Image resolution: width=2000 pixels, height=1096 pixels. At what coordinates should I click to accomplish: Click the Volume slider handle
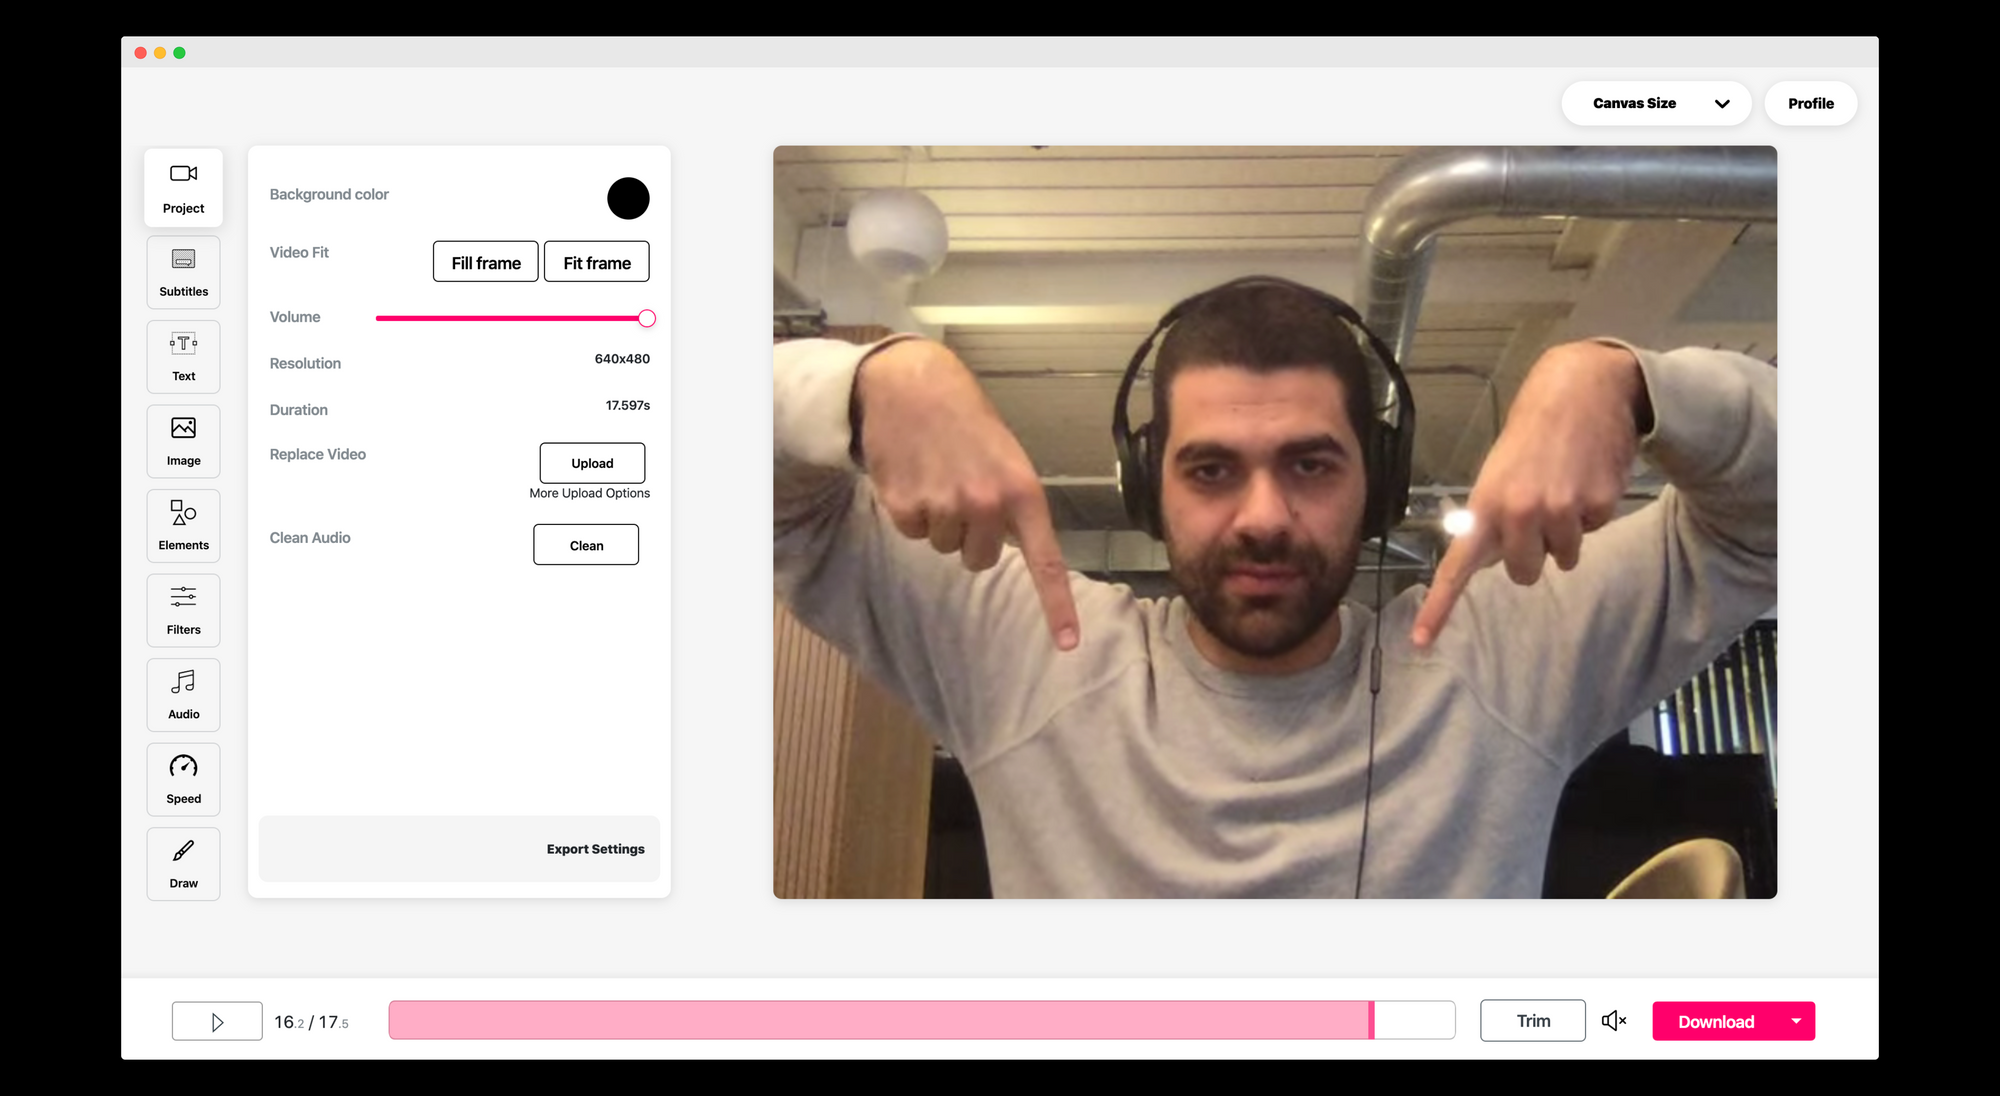coord(647,318)
